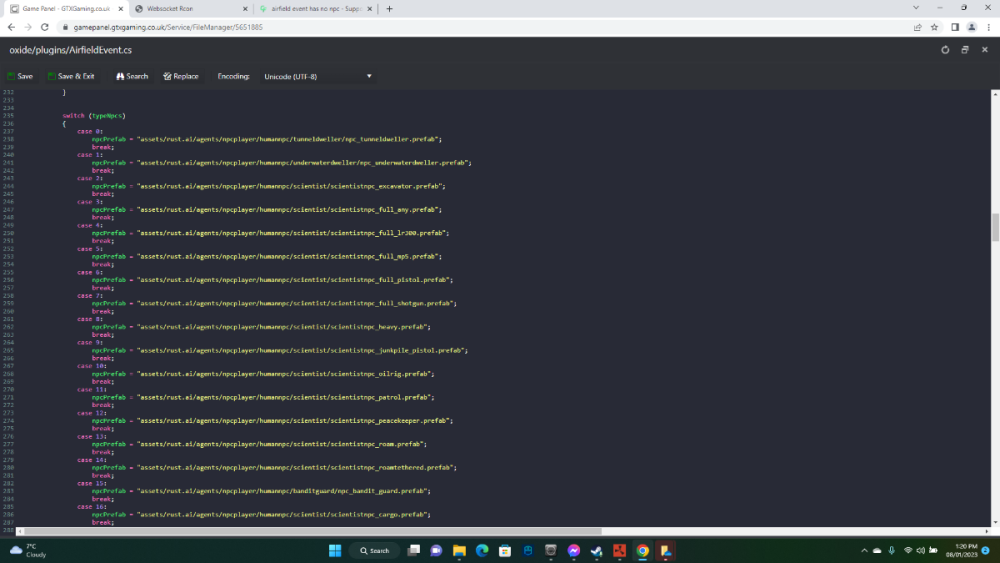Switch to the Game Panel - GTXGaming tab
Image resolution: width=1000 pixels, height=563 pixels.
click(66, 9)
